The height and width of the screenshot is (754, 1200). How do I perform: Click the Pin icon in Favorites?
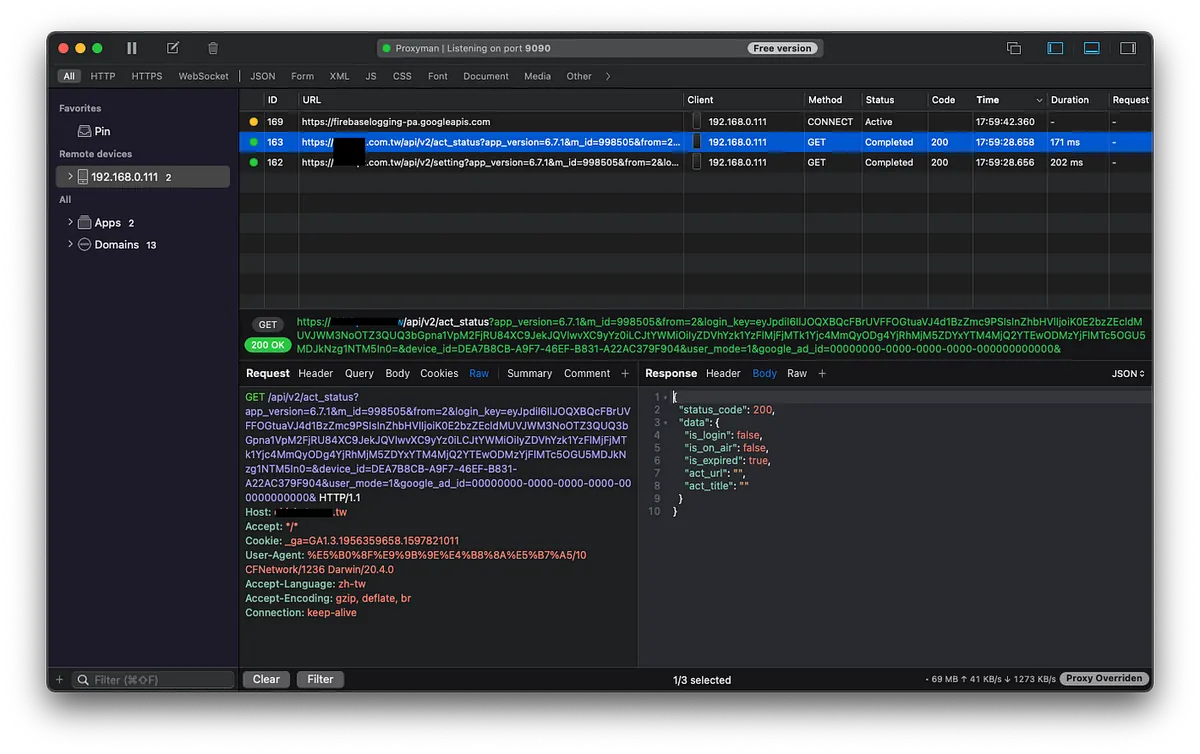pos(86,131)
